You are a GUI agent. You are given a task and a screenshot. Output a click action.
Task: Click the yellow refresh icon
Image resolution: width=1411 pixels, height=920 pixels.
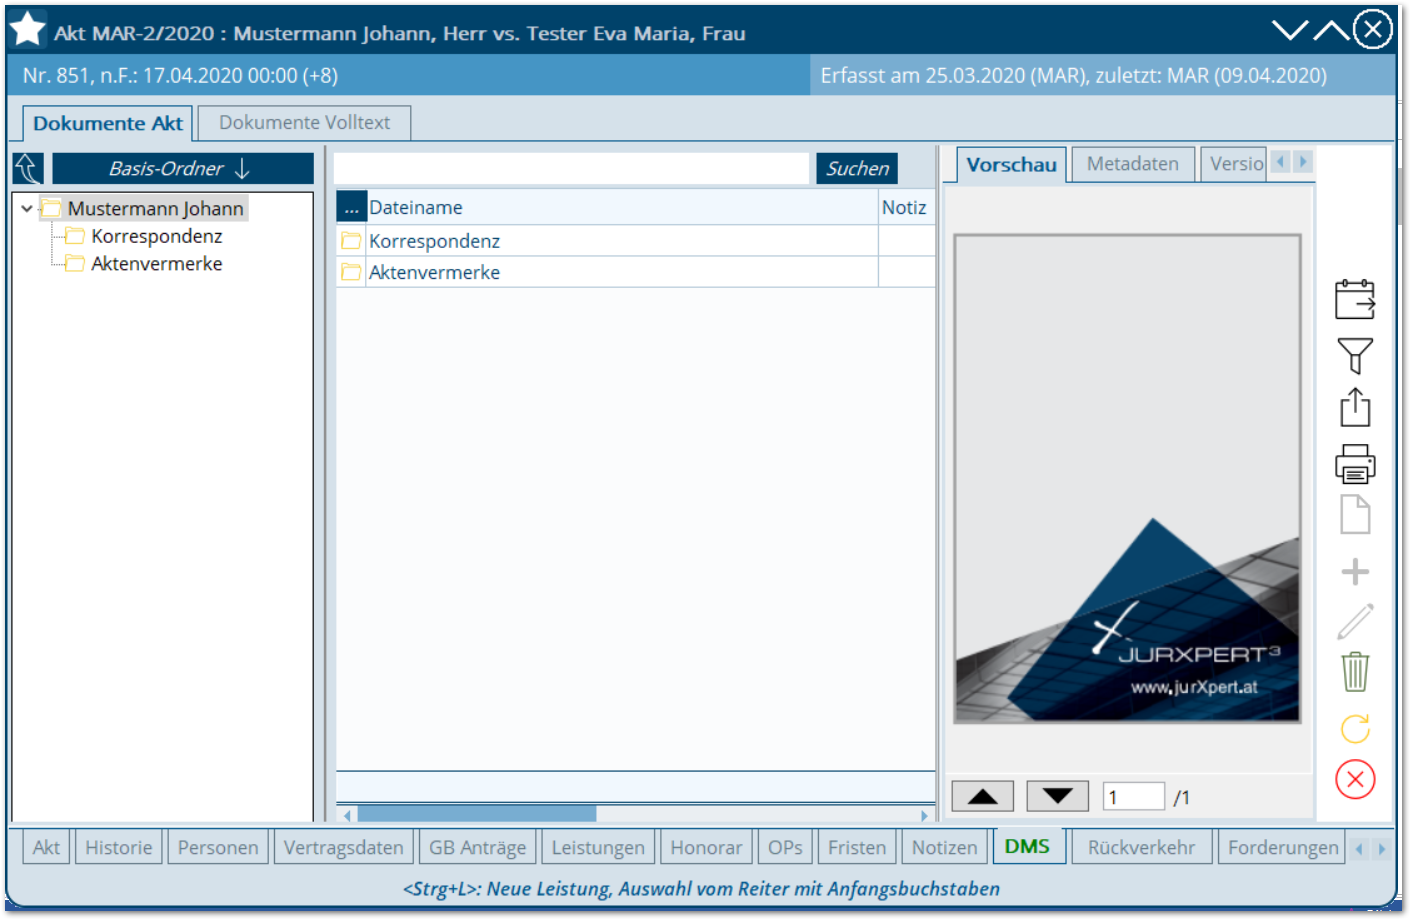click(x=1355, y=729)
